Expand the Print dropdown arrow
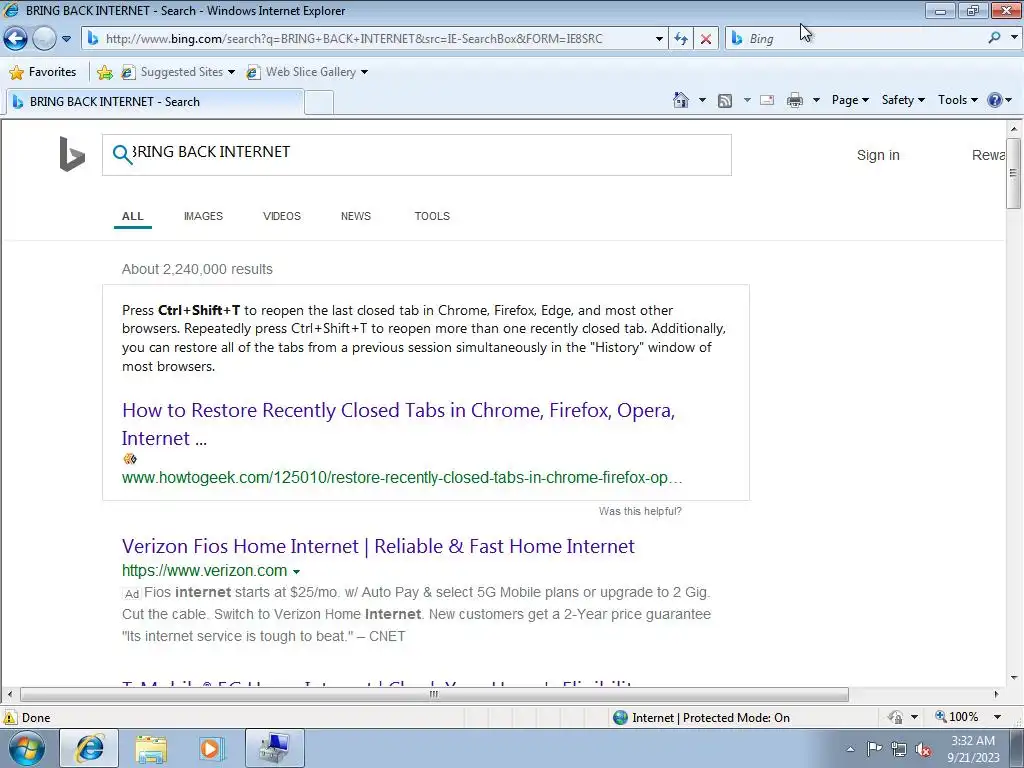Screen dimensions: 1024x768 [816, 100]
